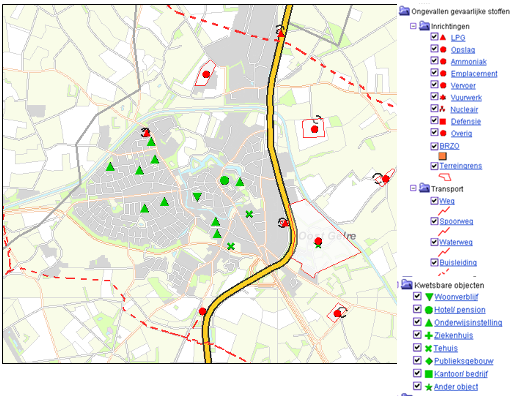Click the green downward triangle marker on map
The width and height of the screenshot is (519, 396).
(197, 197)
